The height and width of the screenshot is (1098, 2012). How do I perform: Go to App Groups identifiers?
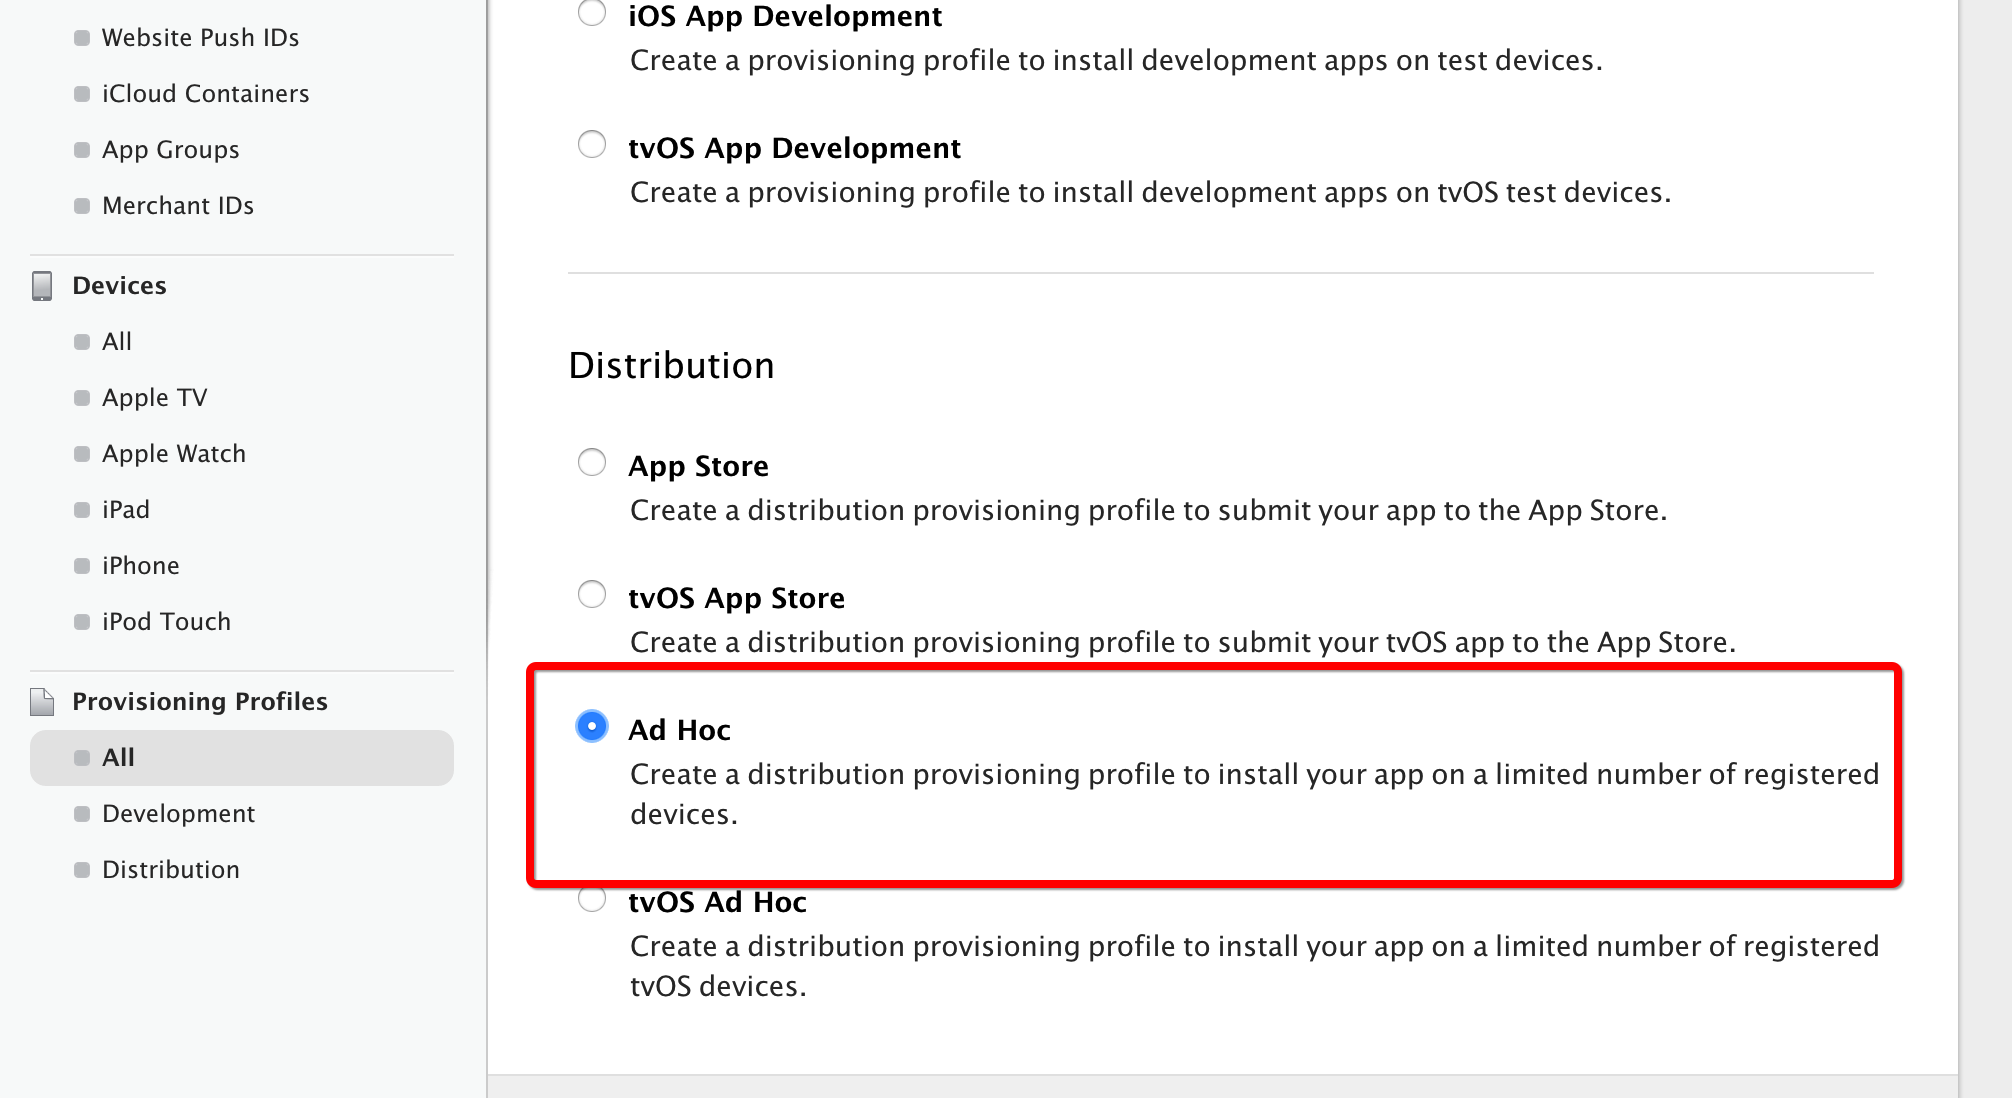(170, 150)
